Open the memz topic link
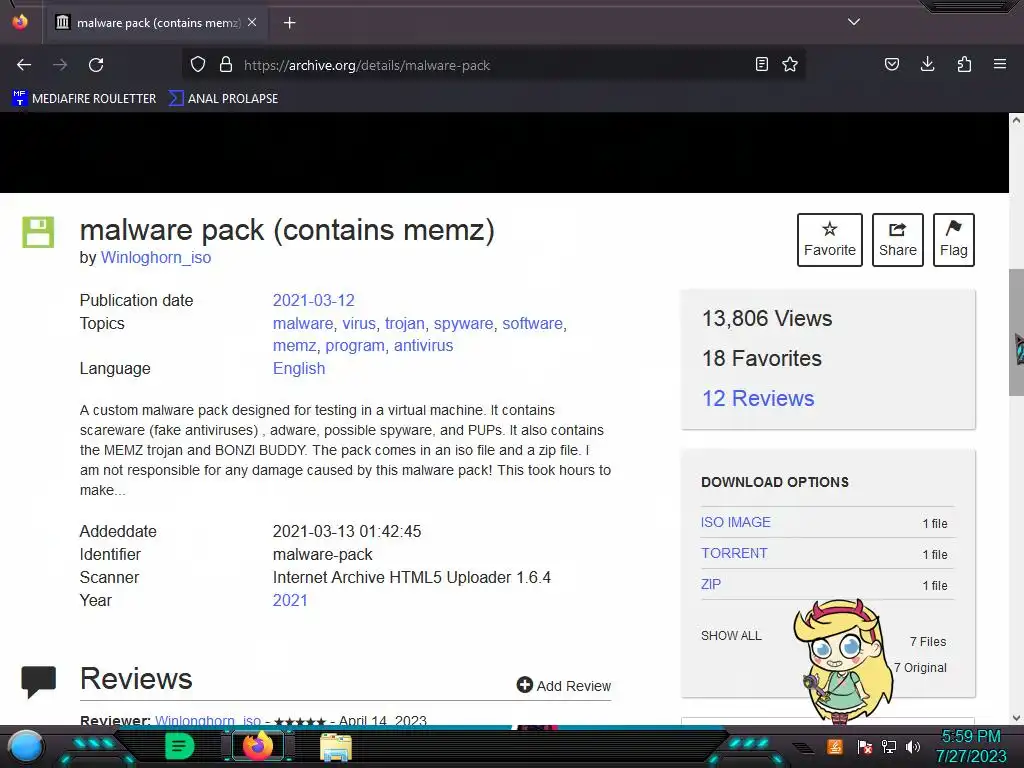This screenshot has width=1024, height=768. (294, 345)
